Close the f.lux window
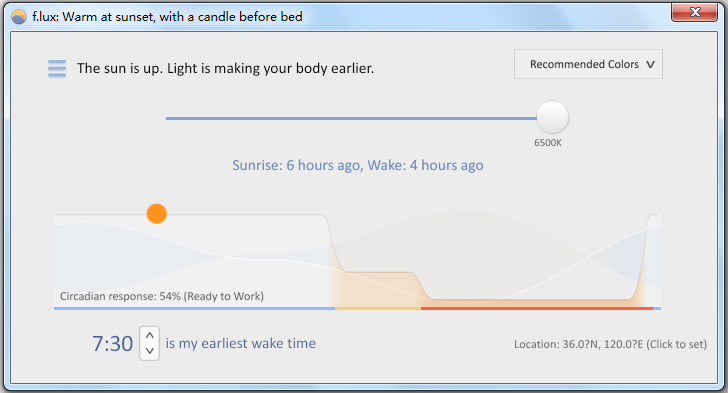Viewport: 728px width, 393px height. (x=694, y=12)
